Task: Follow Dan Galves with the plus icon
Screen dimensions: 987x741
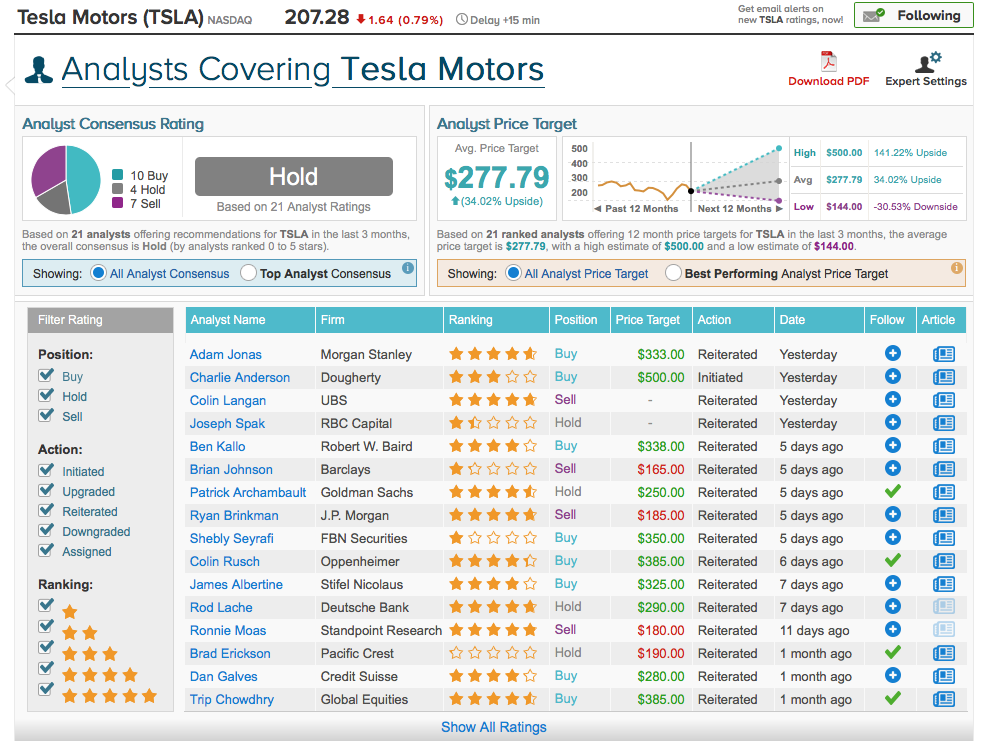Action: [x=893, y=676]
